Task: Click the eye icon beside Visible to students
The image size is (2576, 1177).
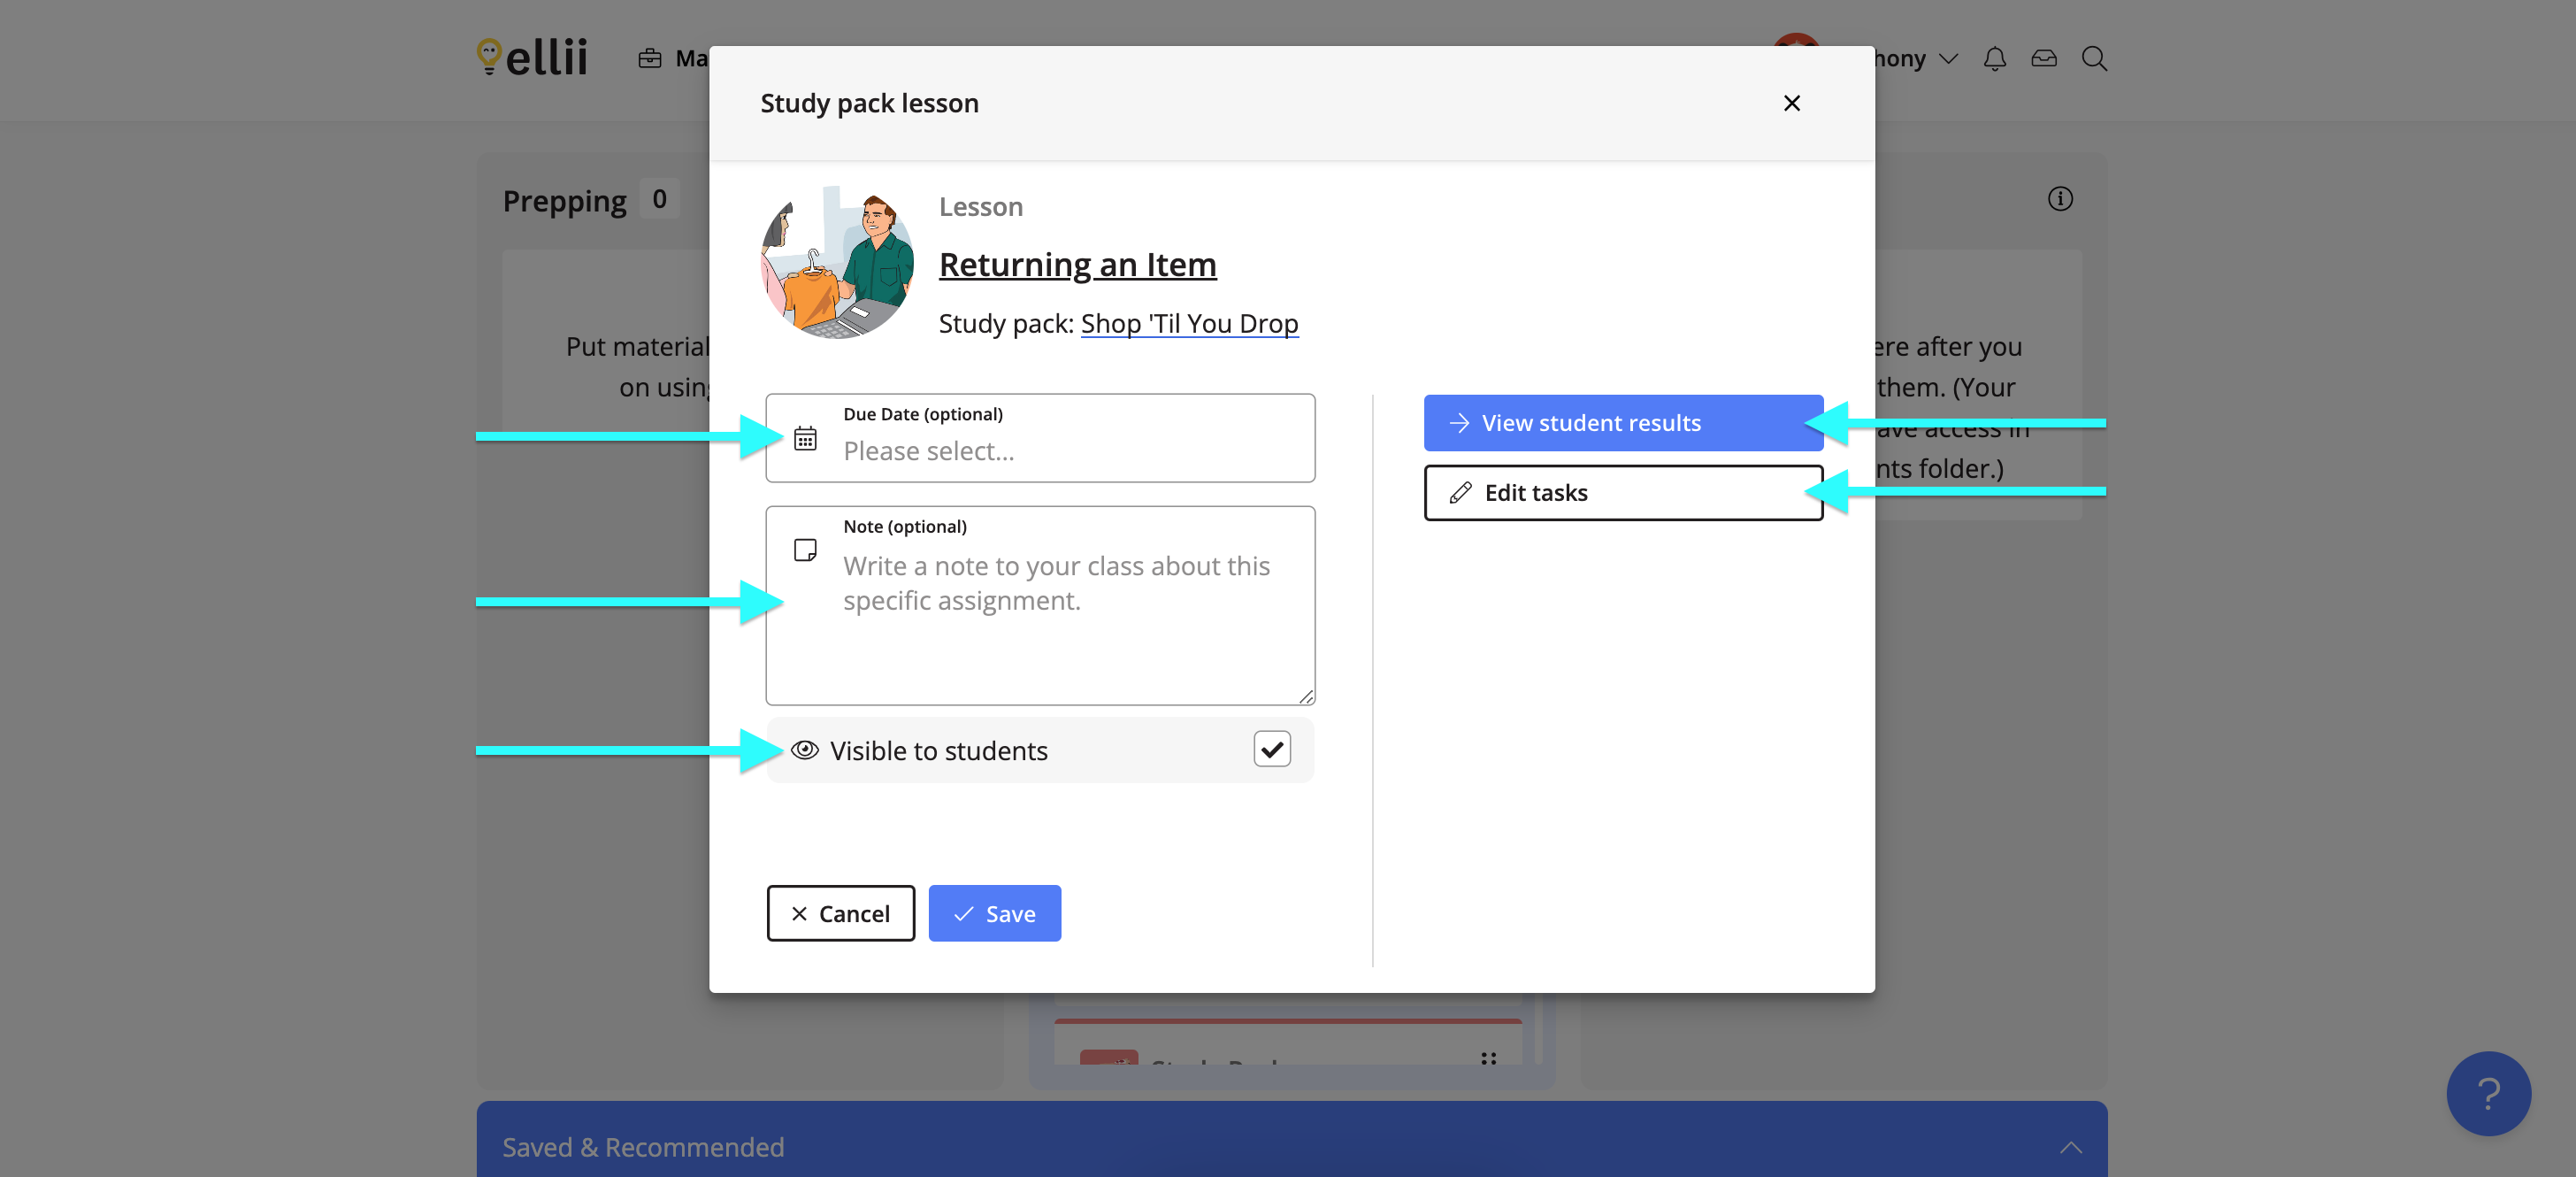Action: pos(803,750)
